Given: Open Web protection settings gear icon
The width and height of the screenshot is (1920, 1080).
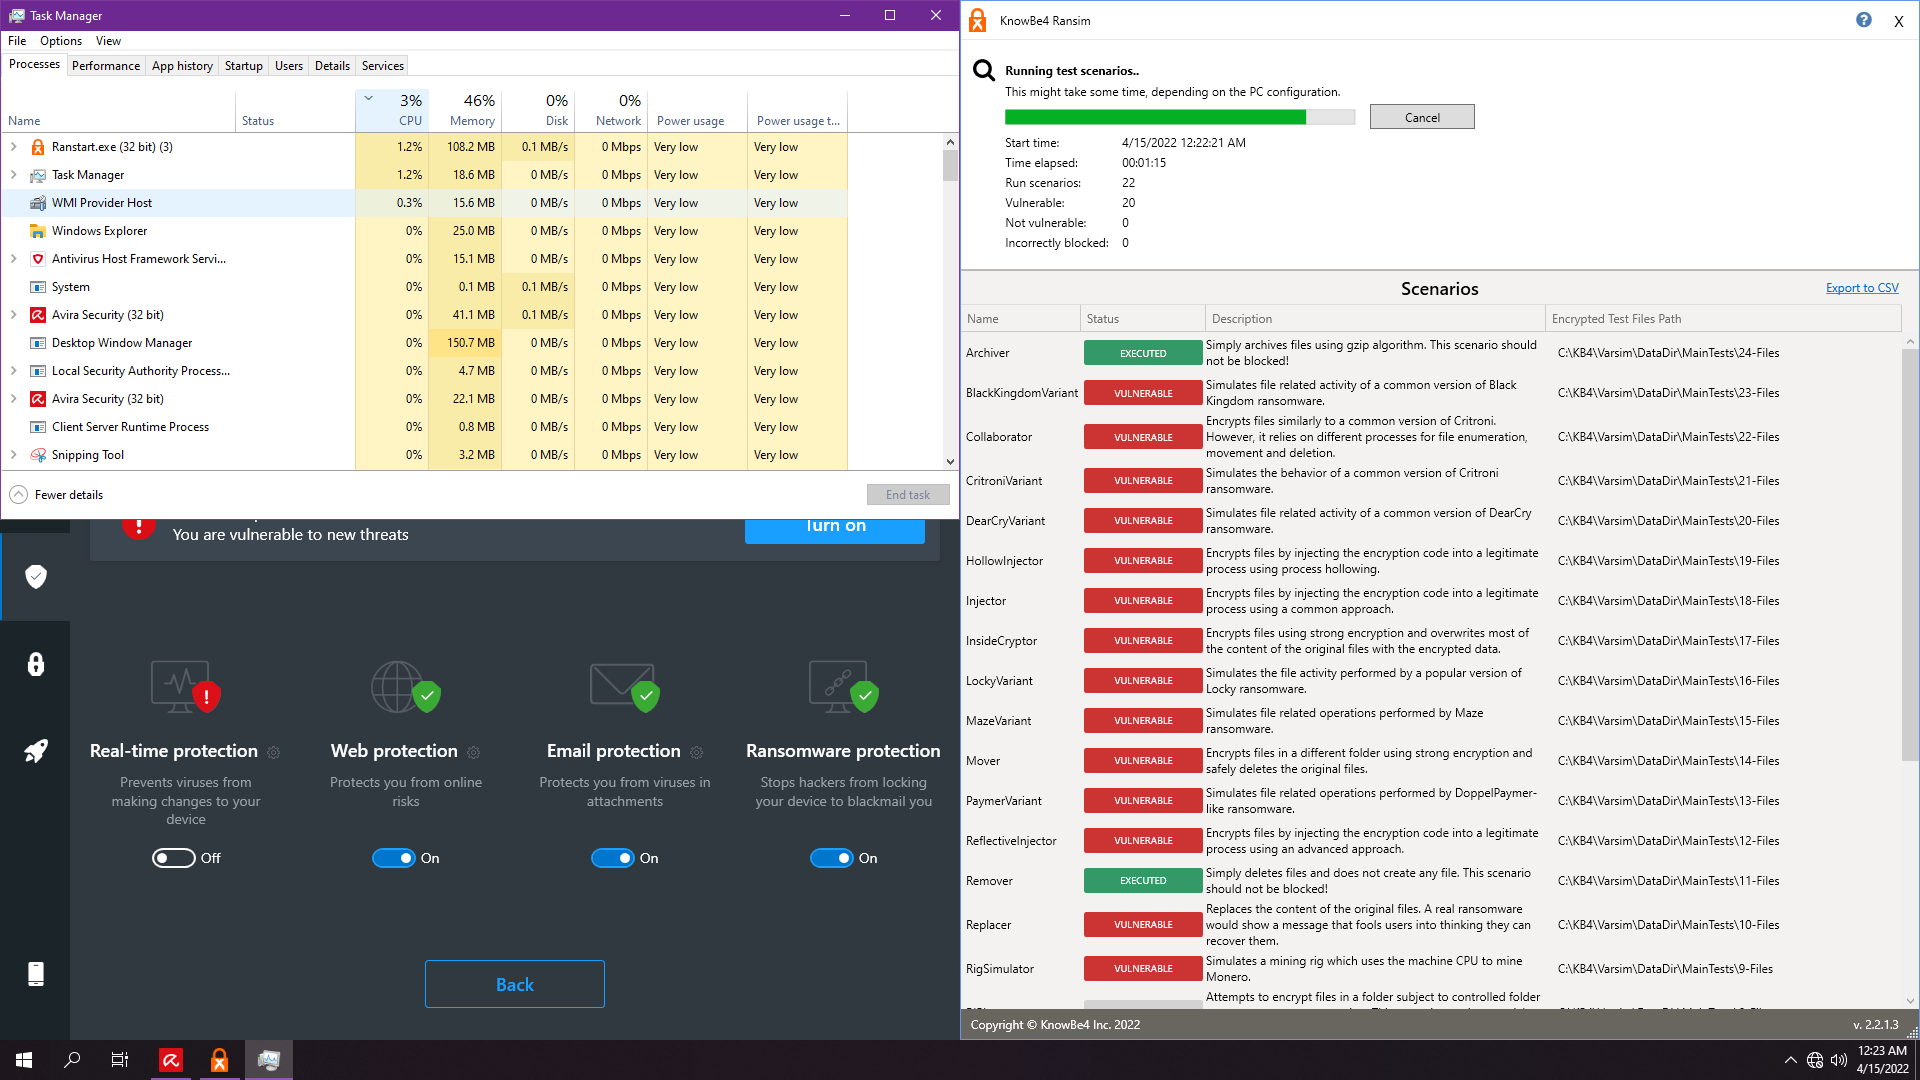Looking at the screenshot, I should tap(474, 752).
